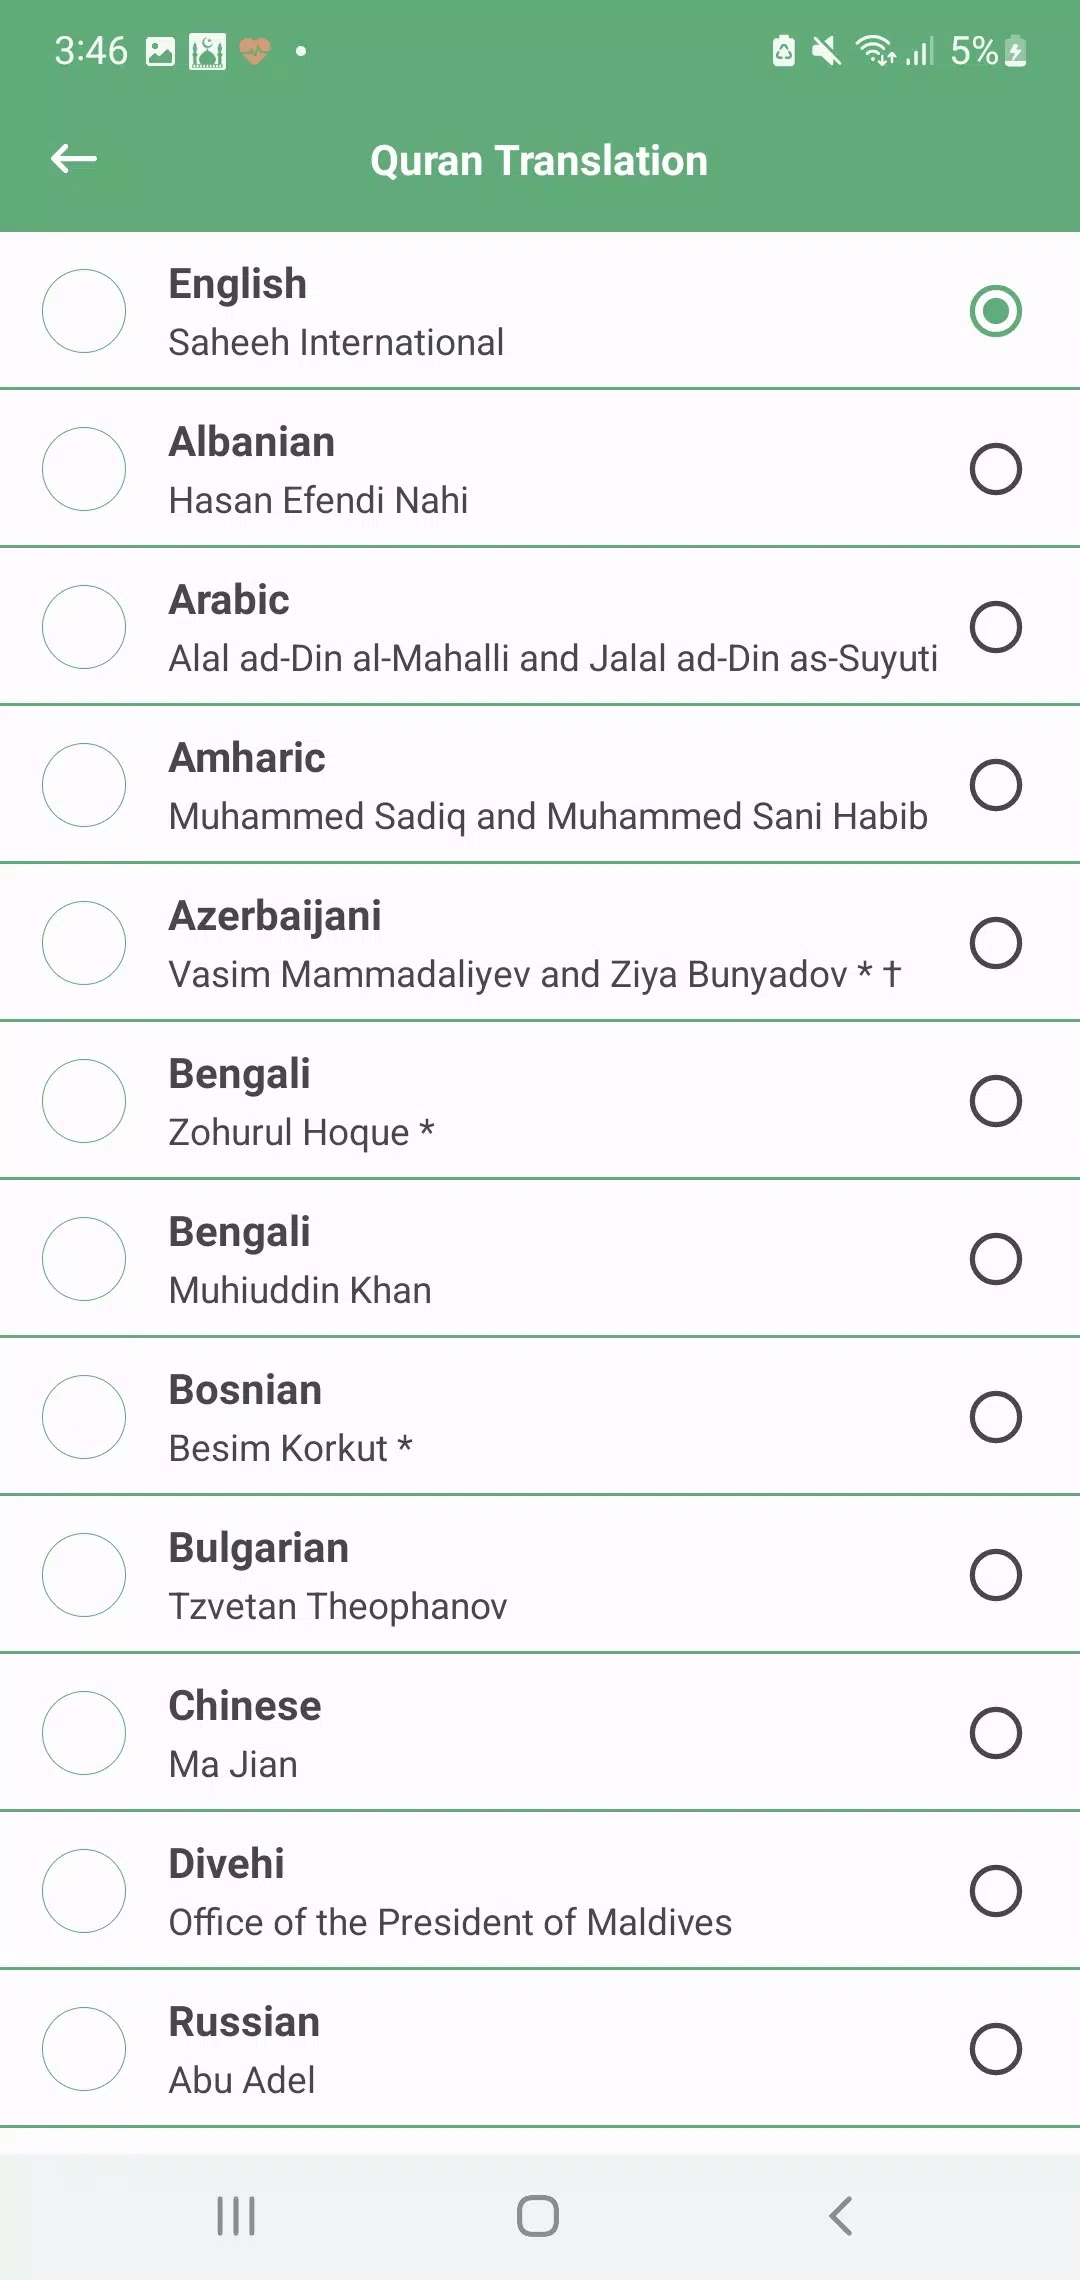Choose the Arabic translation radio button

[x=996, y=627]
